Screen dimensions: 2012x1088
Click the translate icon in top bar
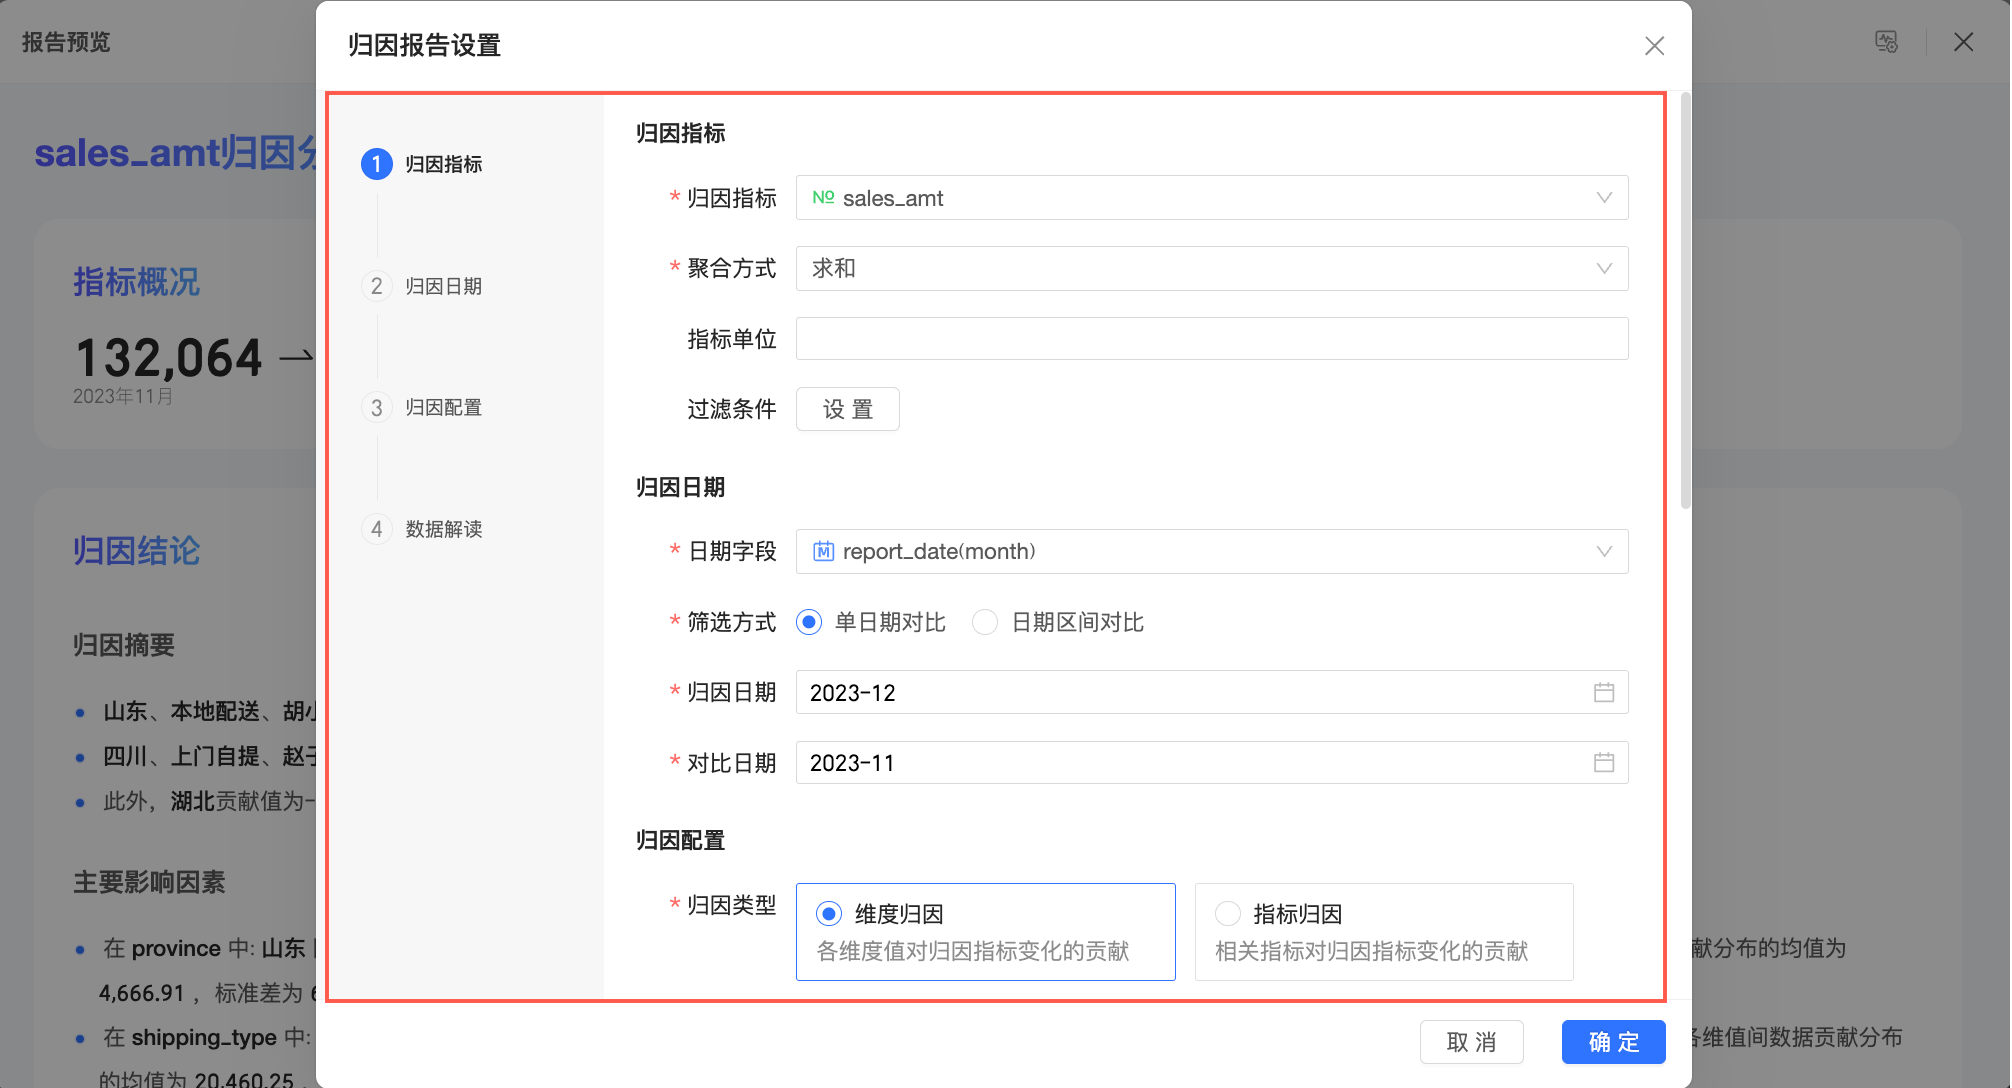click(x=1886, y=42)
